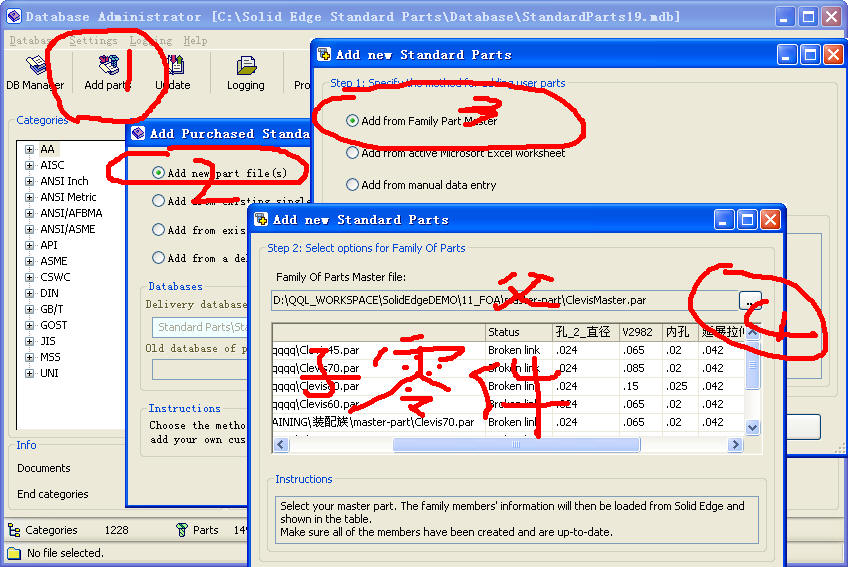
Task: Click the right arrow of the table's horizontal scrollbar
Action: click(x=735, y=445)
